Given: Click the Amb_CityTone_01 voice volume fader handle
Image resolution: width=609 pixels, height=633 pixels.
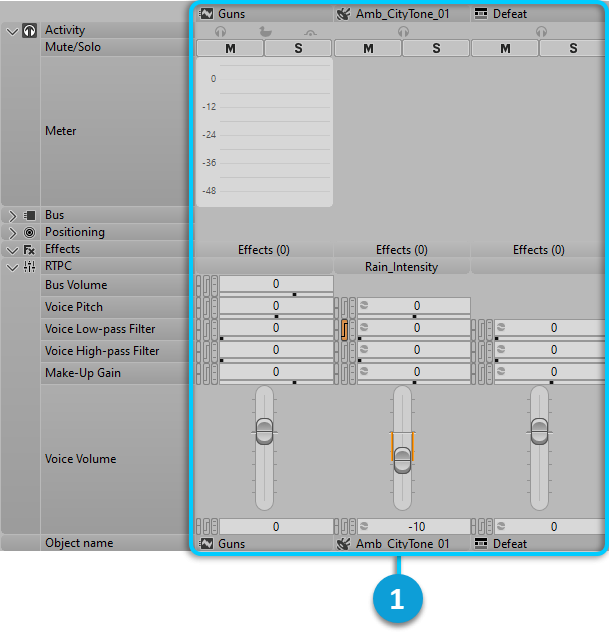Looking at the screenshot, I should pyautogui.click(x=402, y=460).
